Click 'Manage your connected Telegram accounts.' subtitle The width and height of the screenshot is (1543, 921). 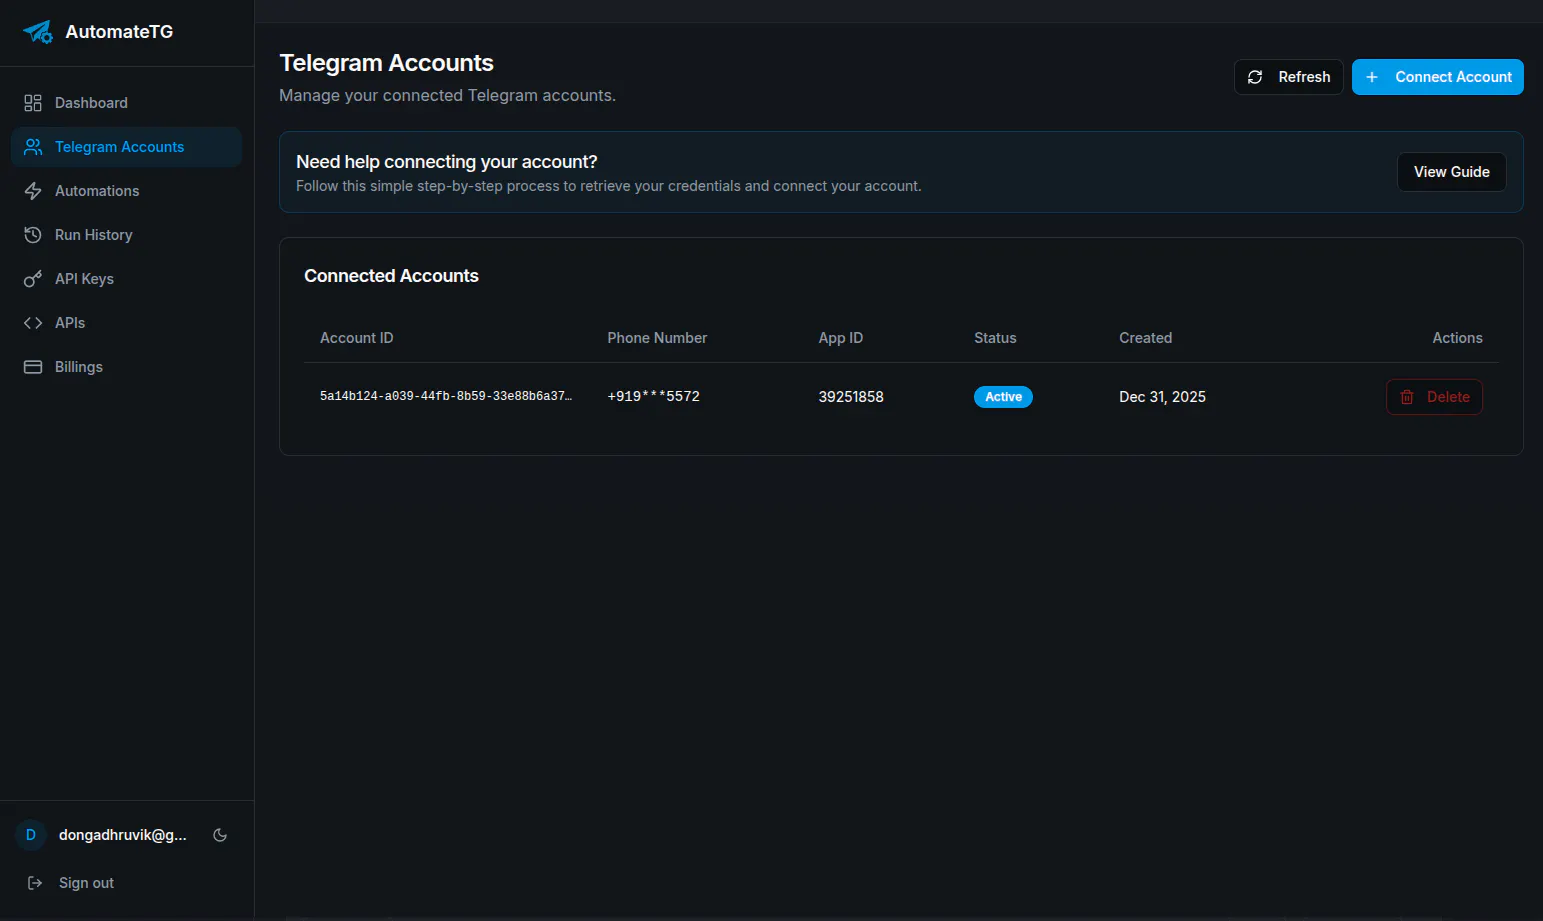pos(447,96)
